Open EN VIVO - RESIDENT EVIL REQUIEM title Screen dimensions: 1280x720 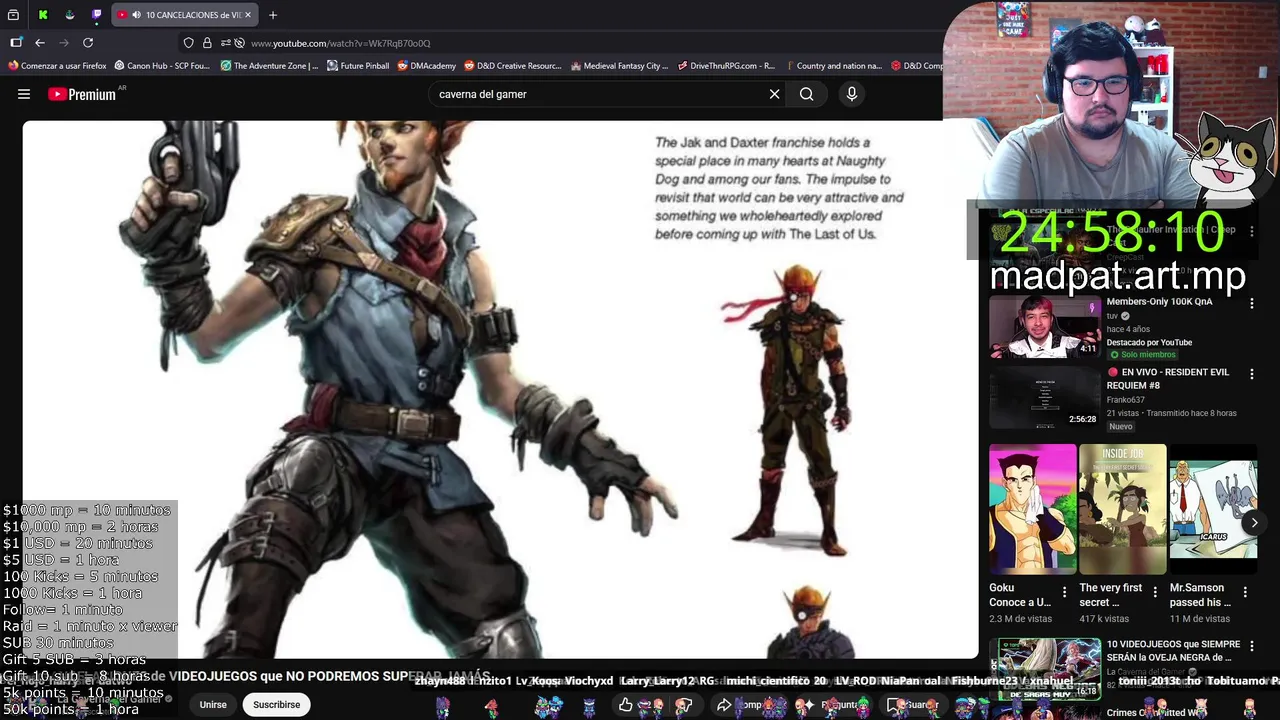point(1168,378)
